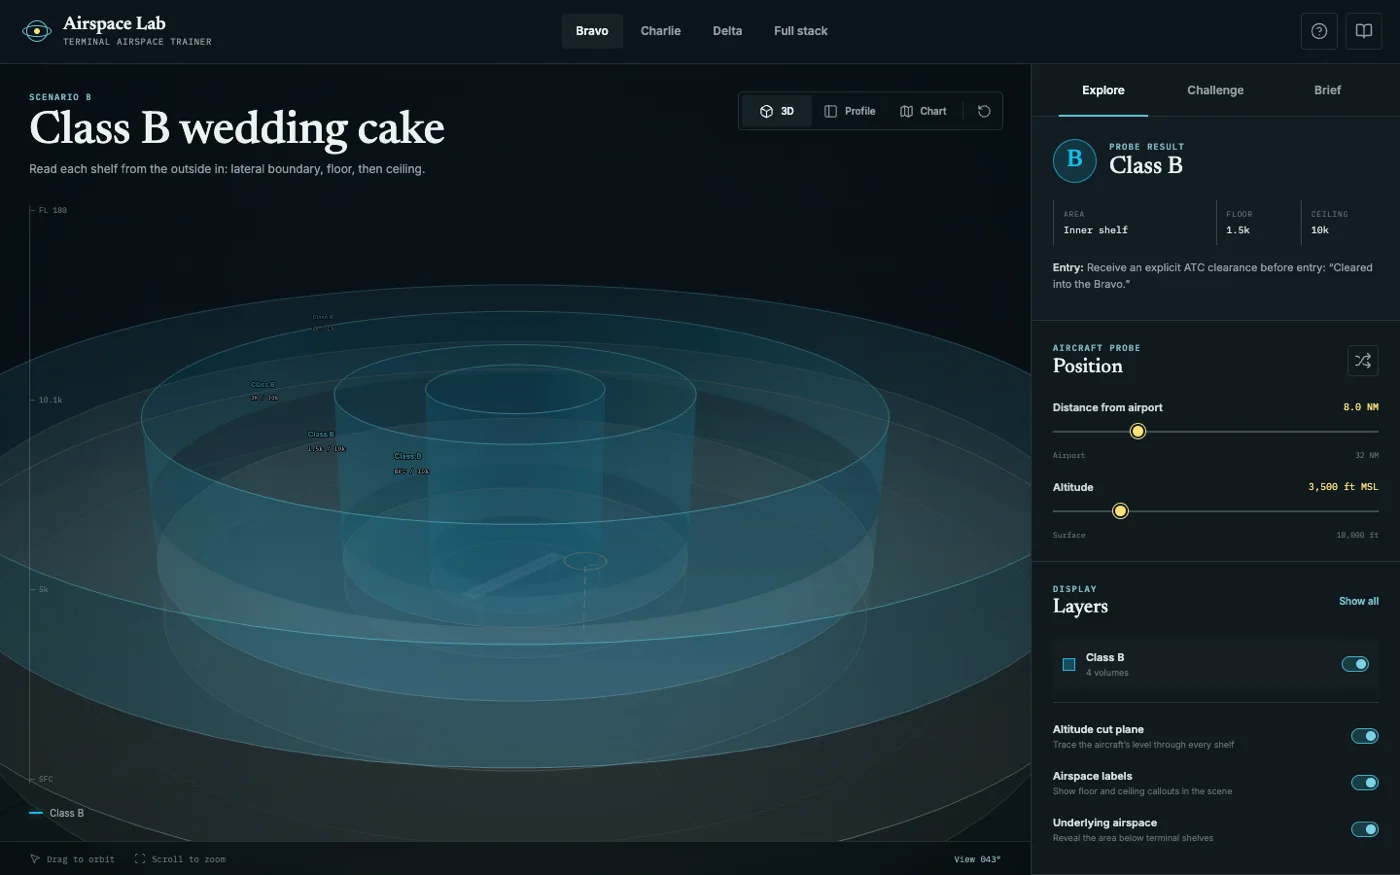Toggle Underlying airspace switch
Viewport: 1400px width, 875px height.
tap(1365, 829)
